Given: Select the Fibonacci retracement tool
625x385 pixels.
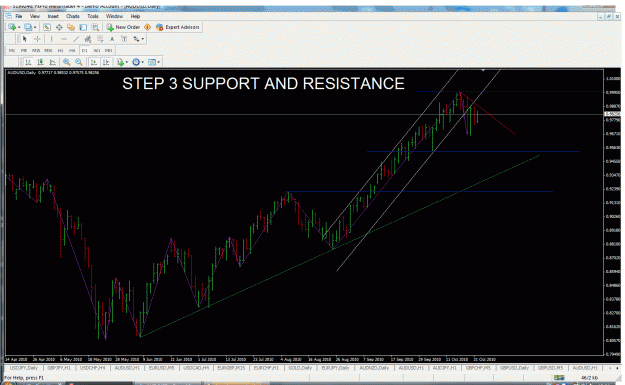Looking at the screenshot, I should pyautogui.click(x=100, y=39).
